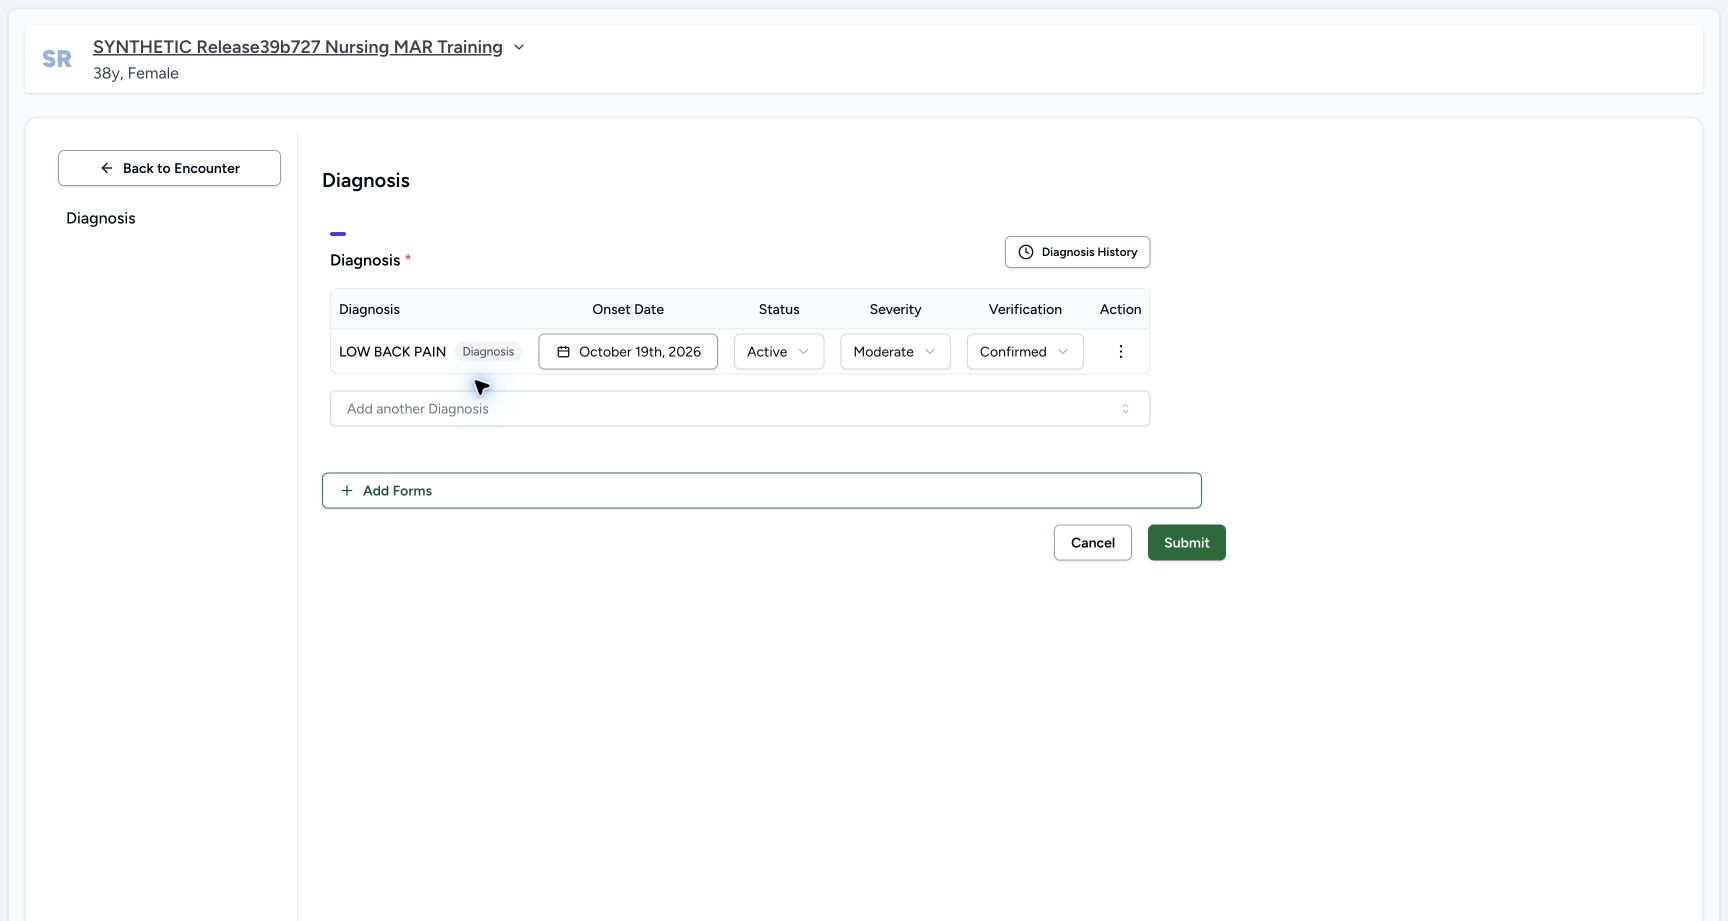Click the LOW BACK PAIN diagnosis name

[392, 352]
